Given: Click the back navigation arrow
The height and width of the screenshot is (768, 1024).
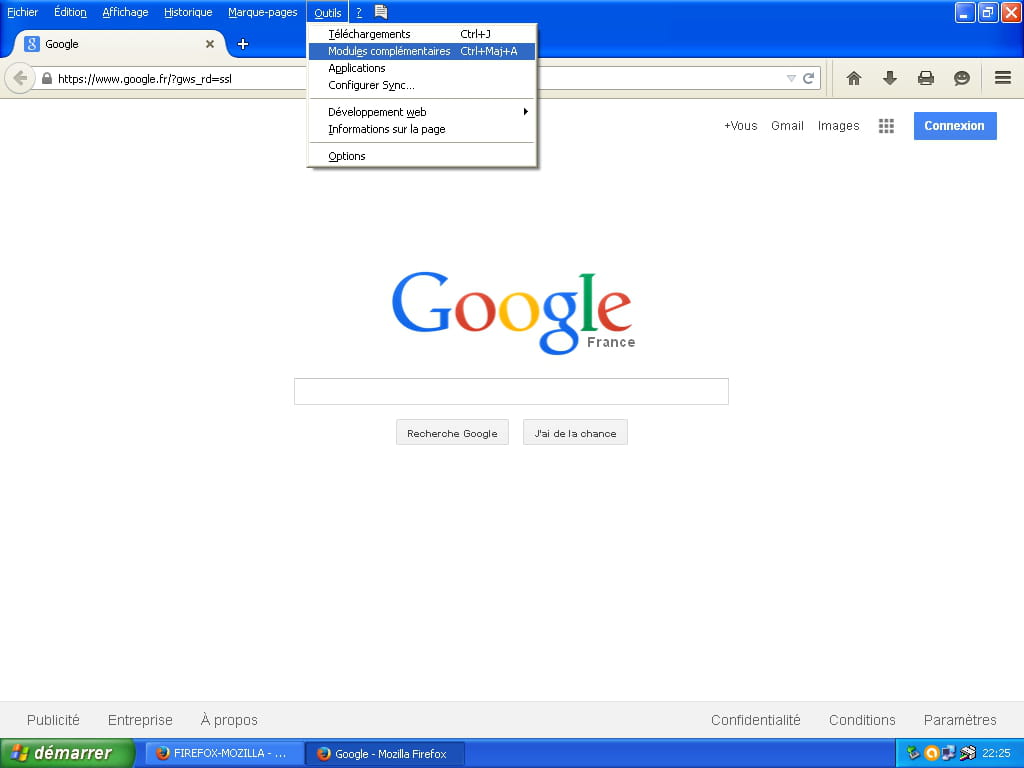Looking at the screenshot, I should coord(19,78).
